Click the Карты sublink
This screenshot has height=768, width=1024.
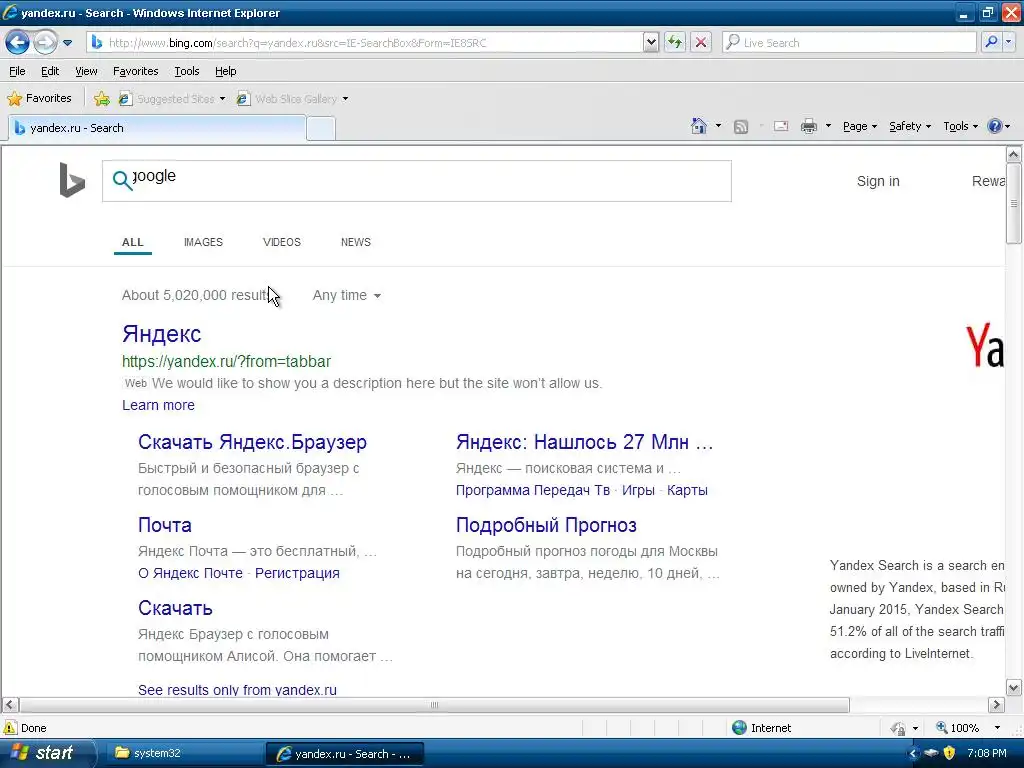(x=687, y=490)
